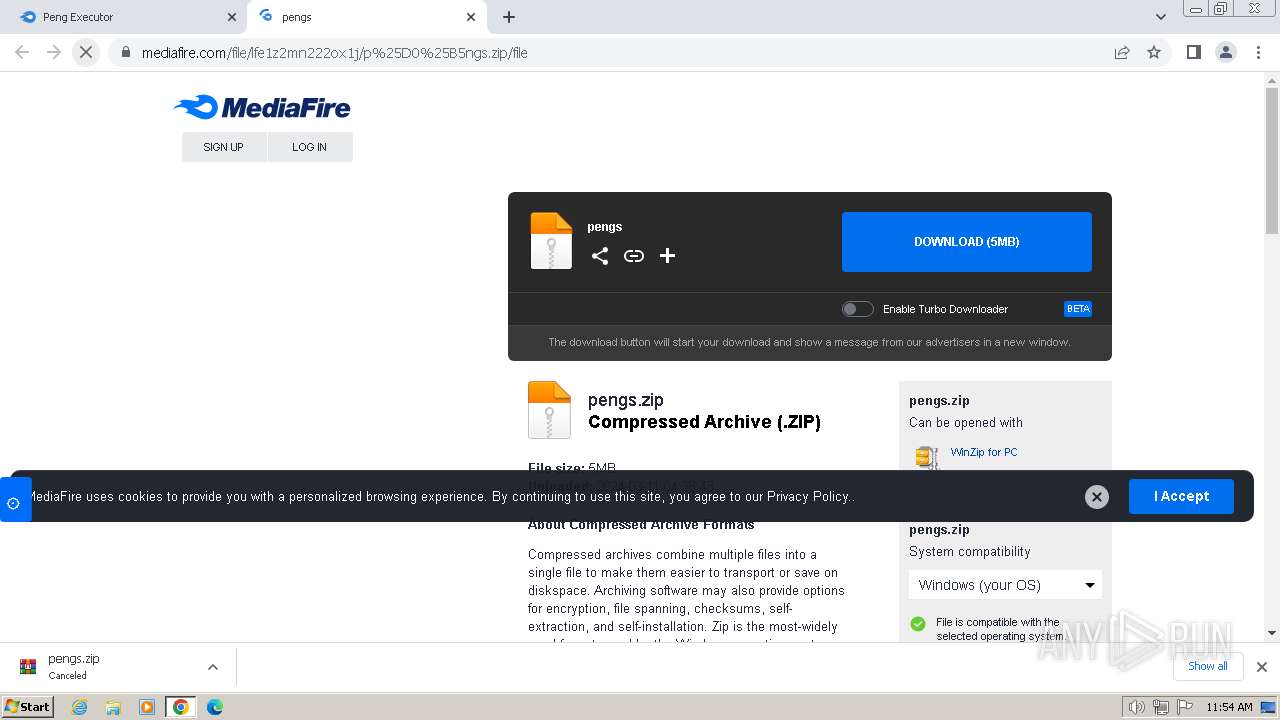The image size is (1280, 720).
Task: Open the Windows (your OS) dropdown
Action: click(1005, 585)
